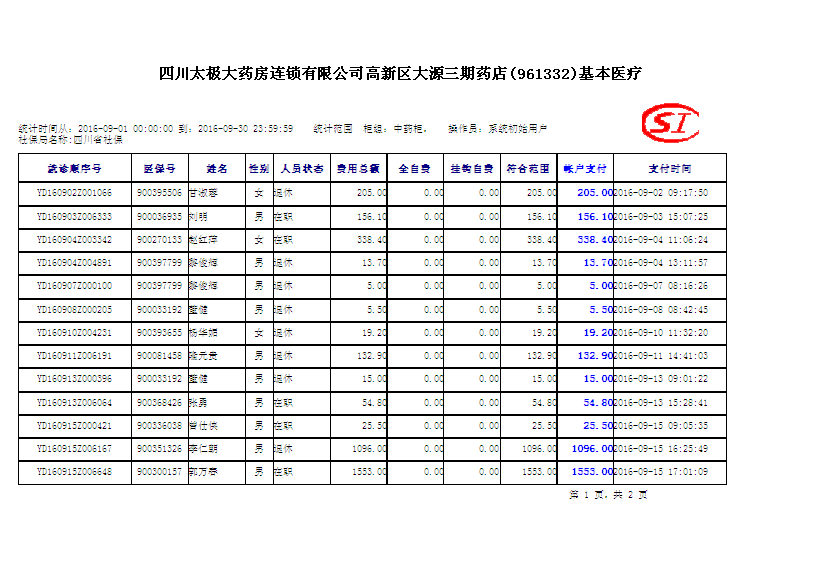Click the 费用总额 column header

pos(358,169)
